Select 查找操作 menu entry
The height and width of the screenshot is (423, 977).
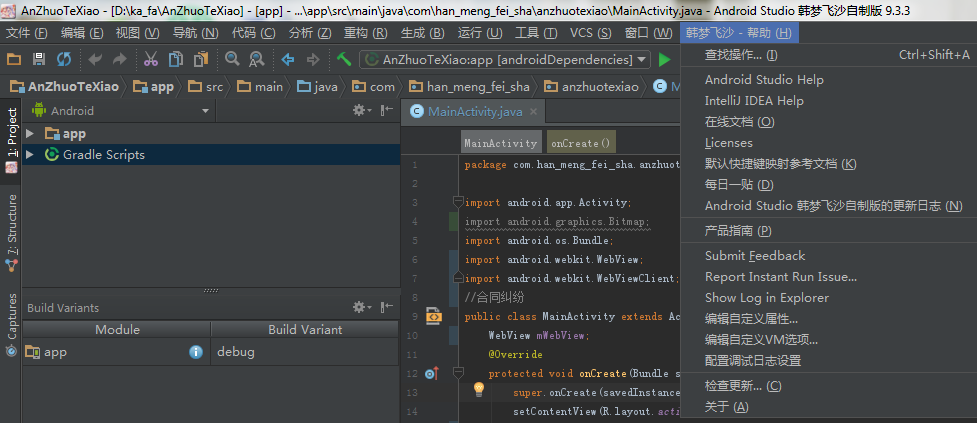click(829, 55)
